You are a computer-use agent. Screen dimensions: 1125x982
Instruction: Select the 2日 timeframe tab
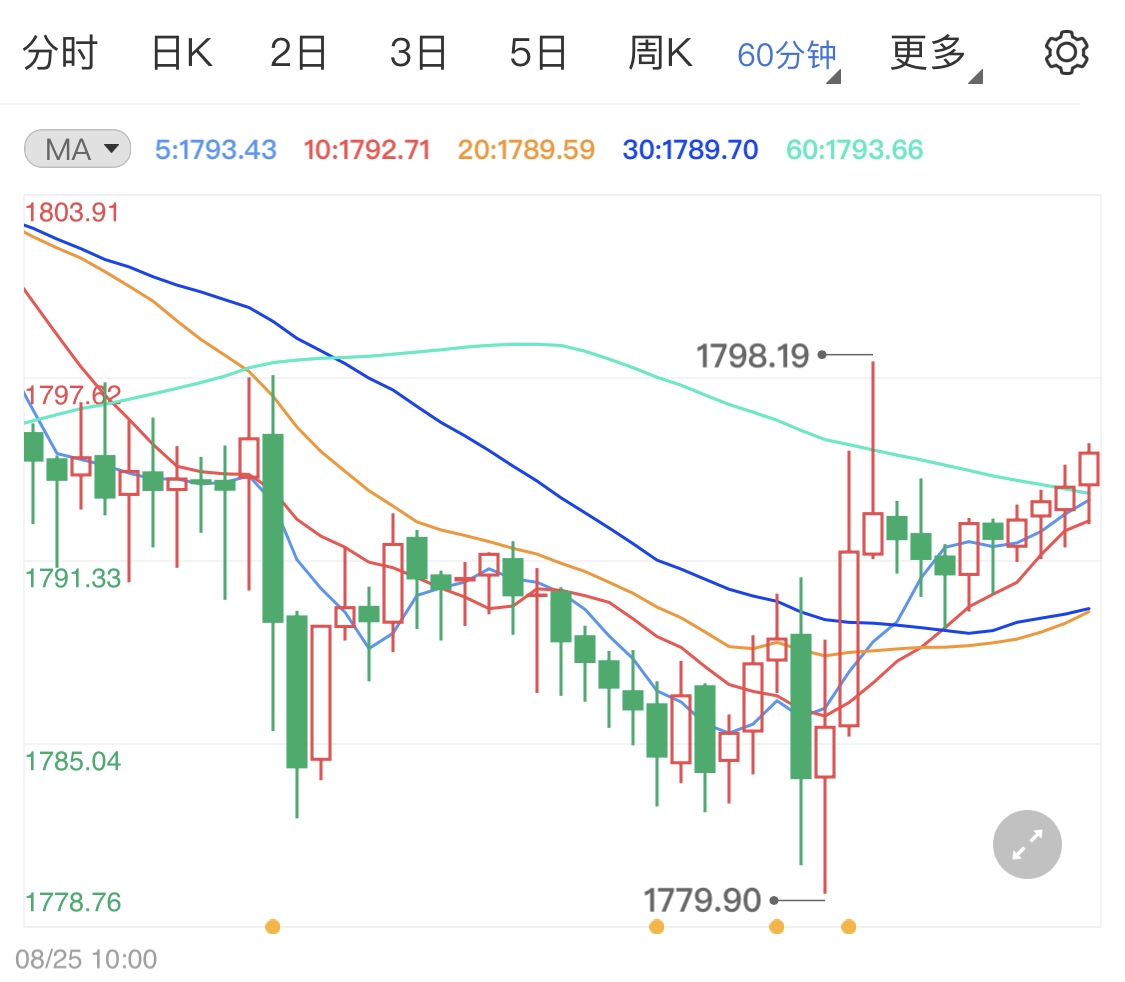[x=298, y=53]
